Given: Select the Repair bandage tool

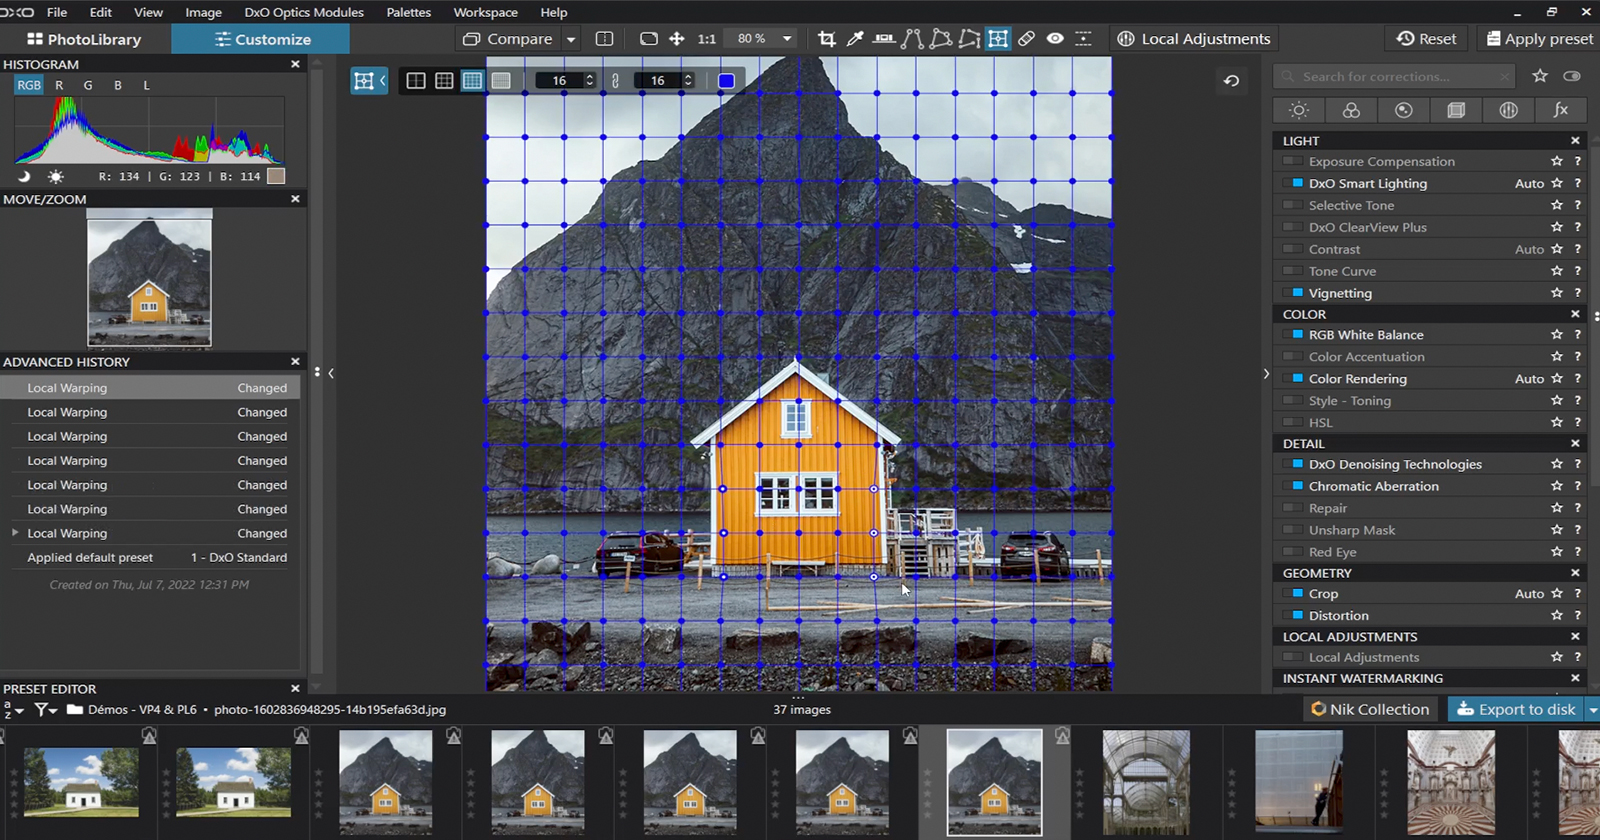Looking at the screenshot, I should (x=1026, y=39).
